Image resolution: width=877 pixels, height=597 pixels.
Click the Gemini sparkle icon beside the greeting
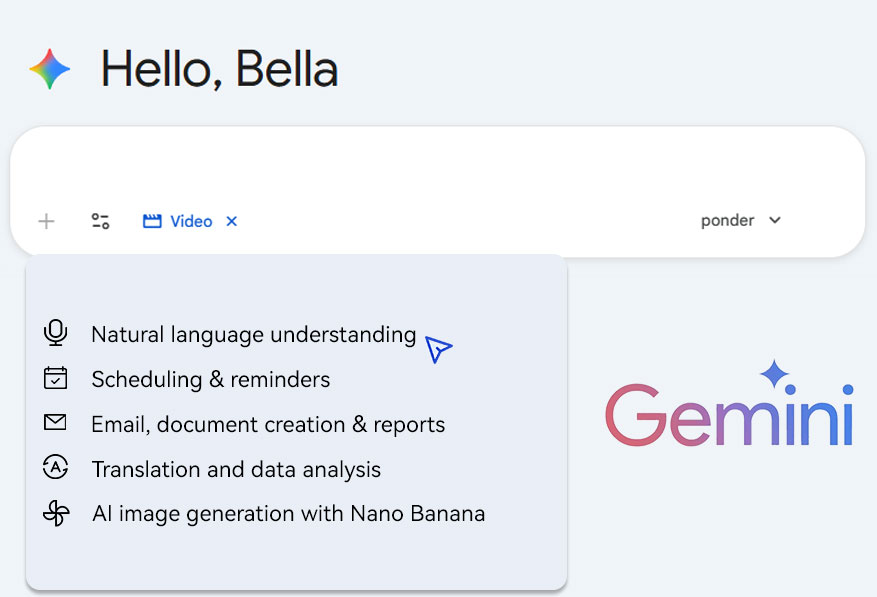(50, 69)
